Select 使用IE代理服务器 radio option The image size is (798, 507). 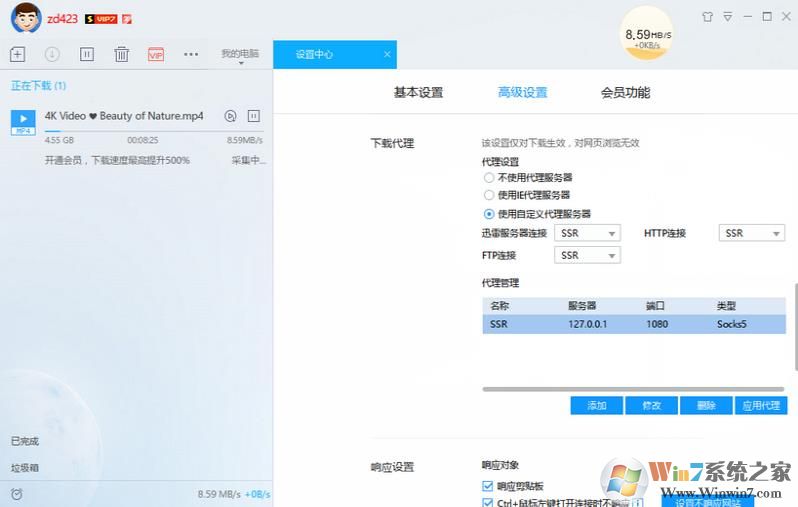coord(489,195)
